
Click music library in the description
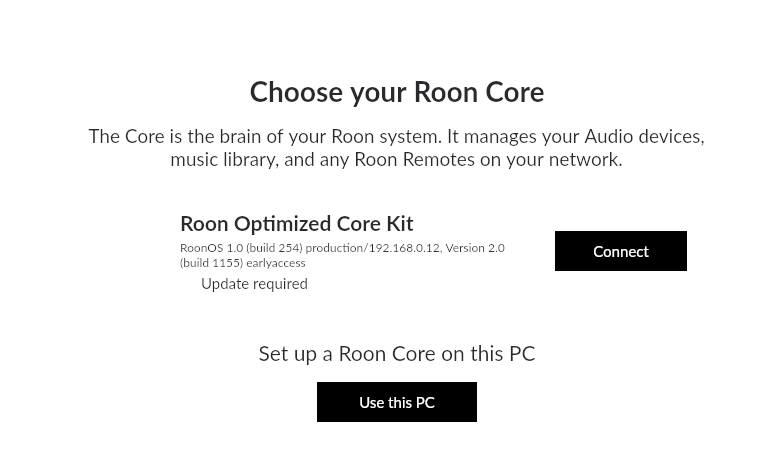coord(224,160)
